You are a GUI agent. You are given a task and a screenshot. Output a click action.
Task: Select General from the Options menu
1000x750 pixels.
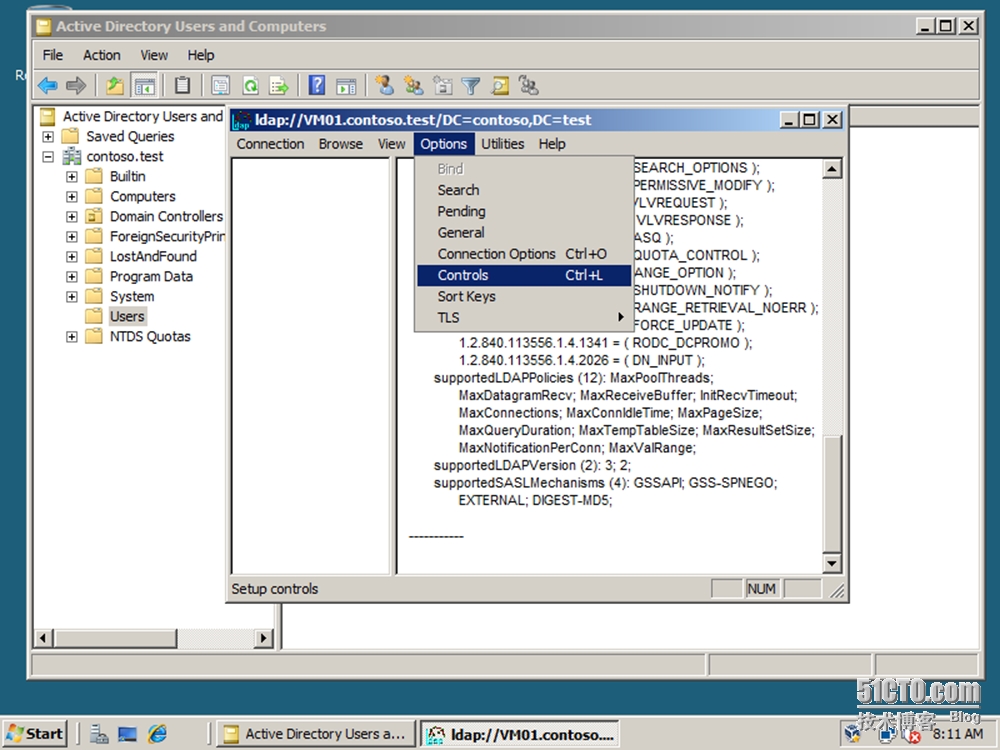(x=524, y=233)
